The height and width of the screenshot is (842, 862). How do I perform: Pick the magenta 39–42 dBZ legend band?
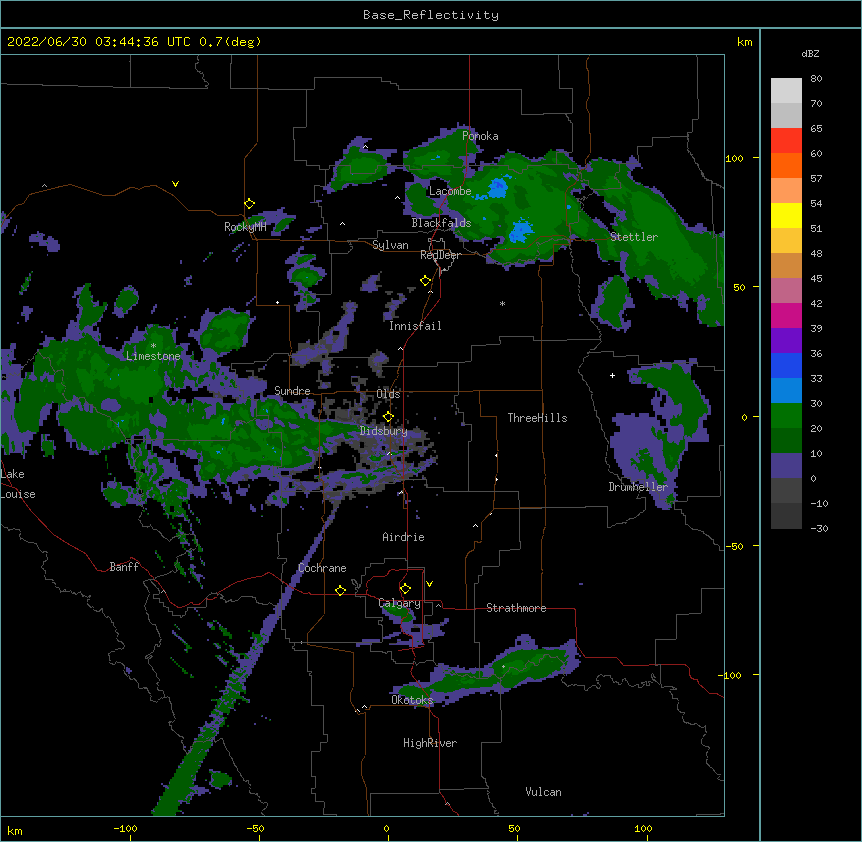tap(786, 315)
